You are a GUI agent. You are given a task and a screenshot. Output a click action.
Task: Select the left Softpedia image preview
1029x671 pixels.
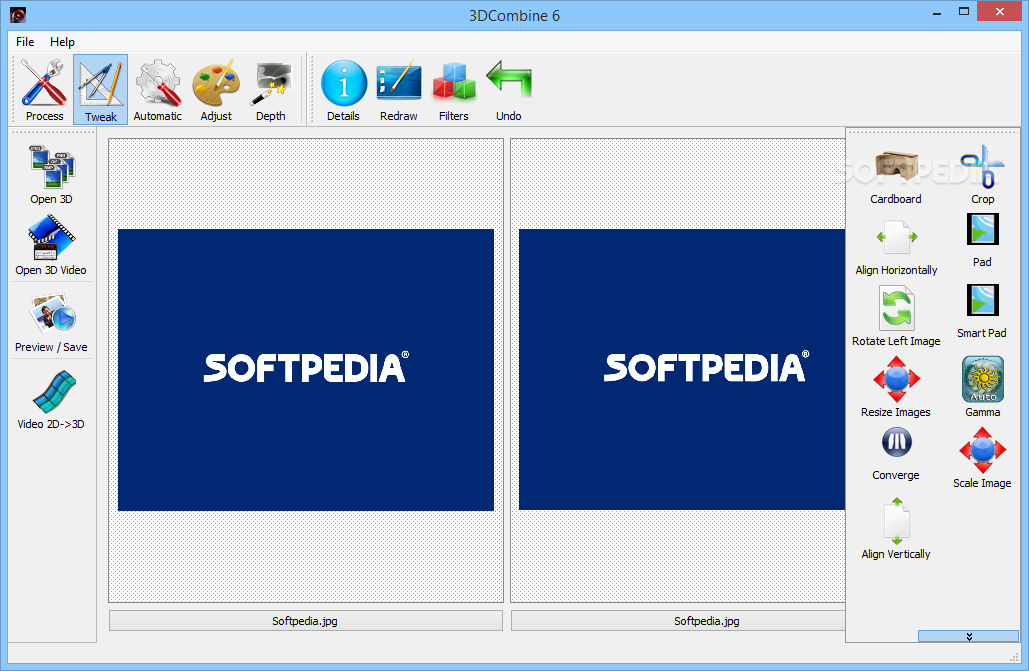coord(306,370)
